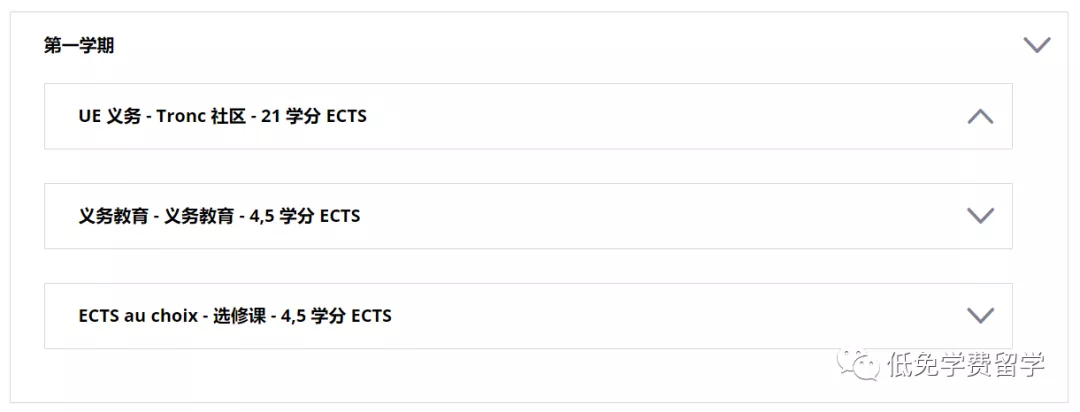Click the word 选修课 in third row

[239, 316]
